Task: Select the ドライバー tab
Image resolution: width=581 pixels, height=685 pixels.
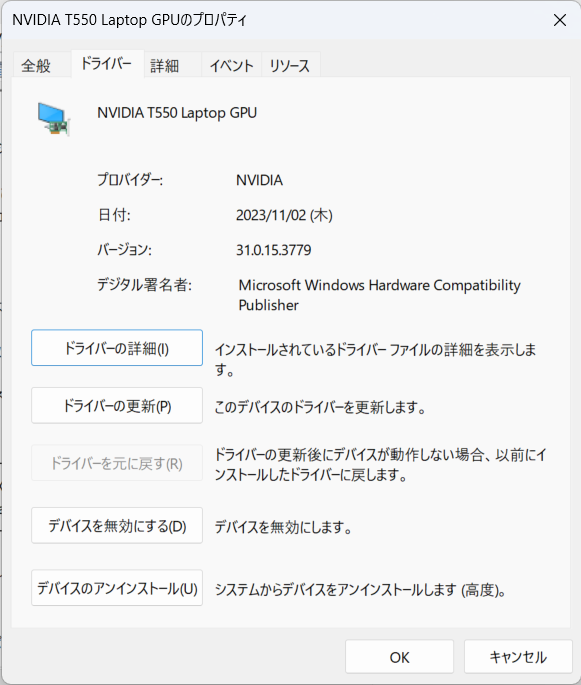Action: point(107,64)
